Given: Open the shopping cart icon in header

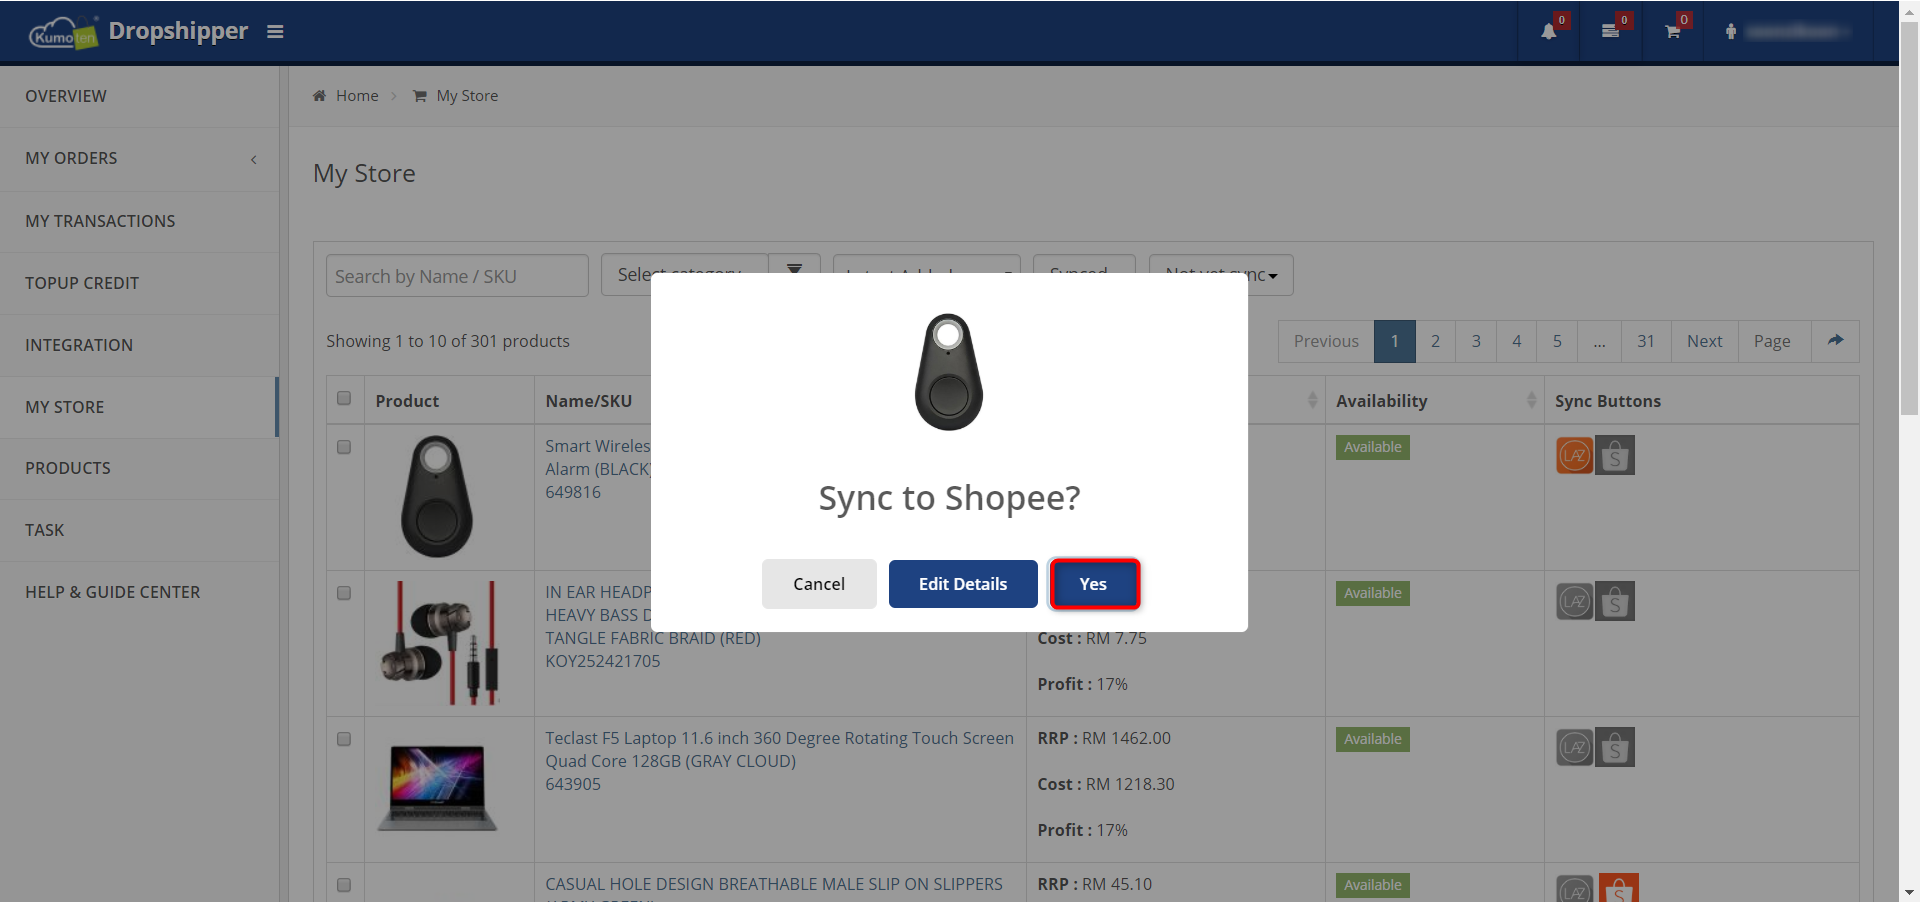Looking at the screenshot, I should (1672, 32).
